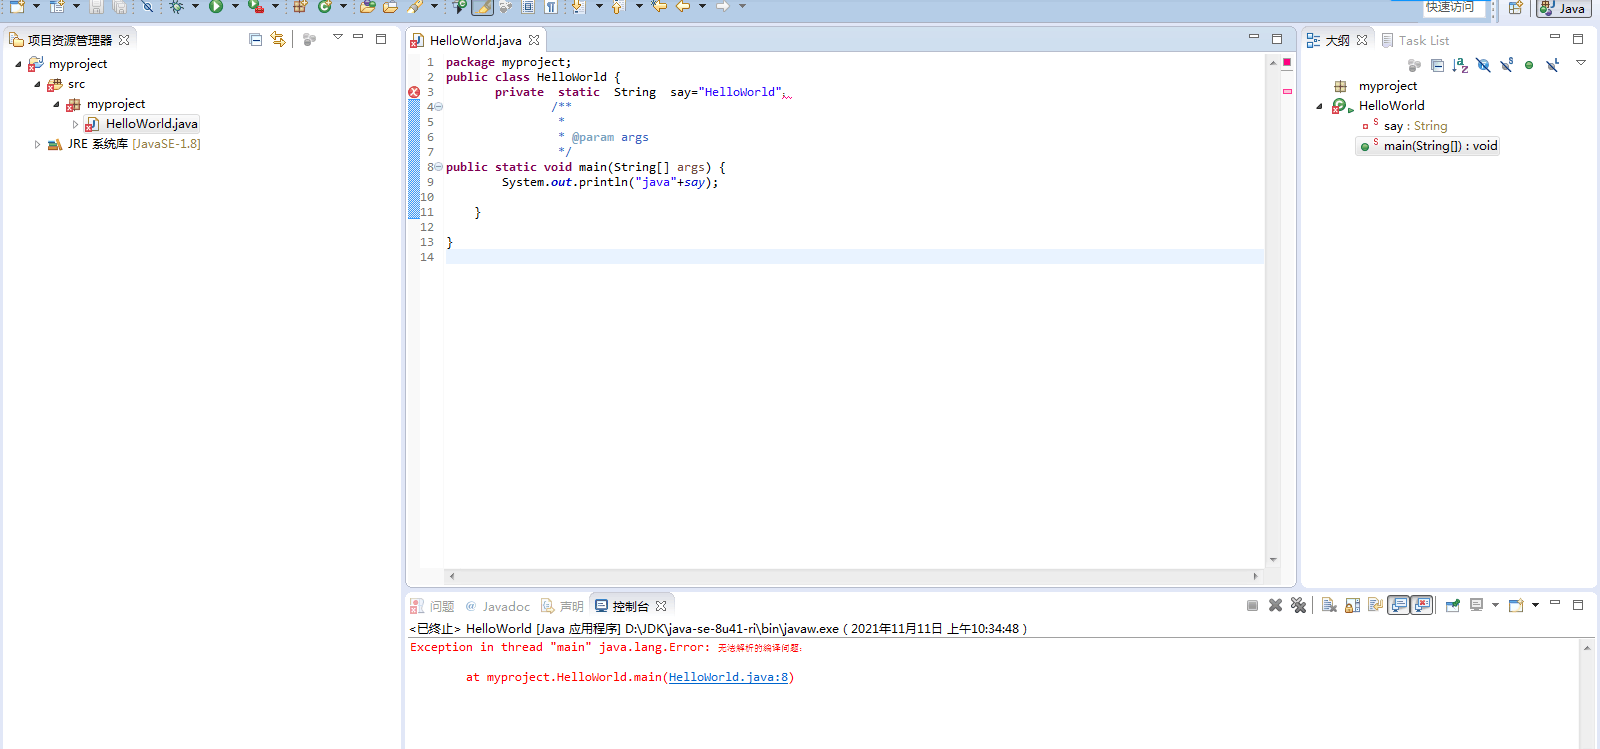The width and height of the screenshot is (1600, 749).
Task: Click Collapse All in Outline toolbar
Action: 1437,65
